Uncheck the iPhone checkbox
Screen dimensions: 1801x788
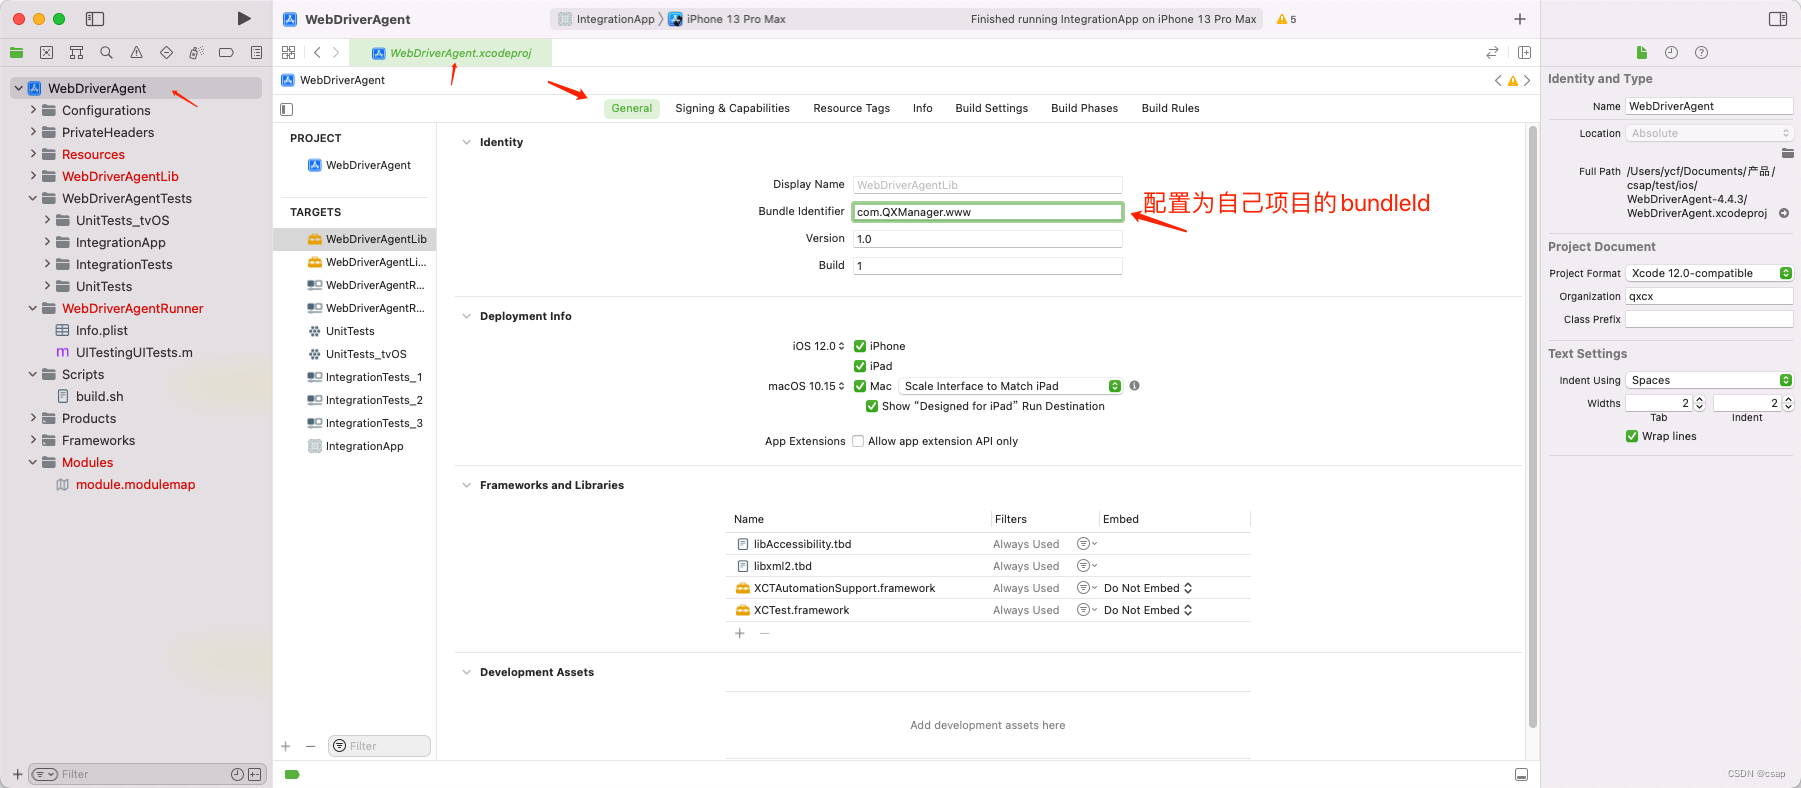point(860,346)
